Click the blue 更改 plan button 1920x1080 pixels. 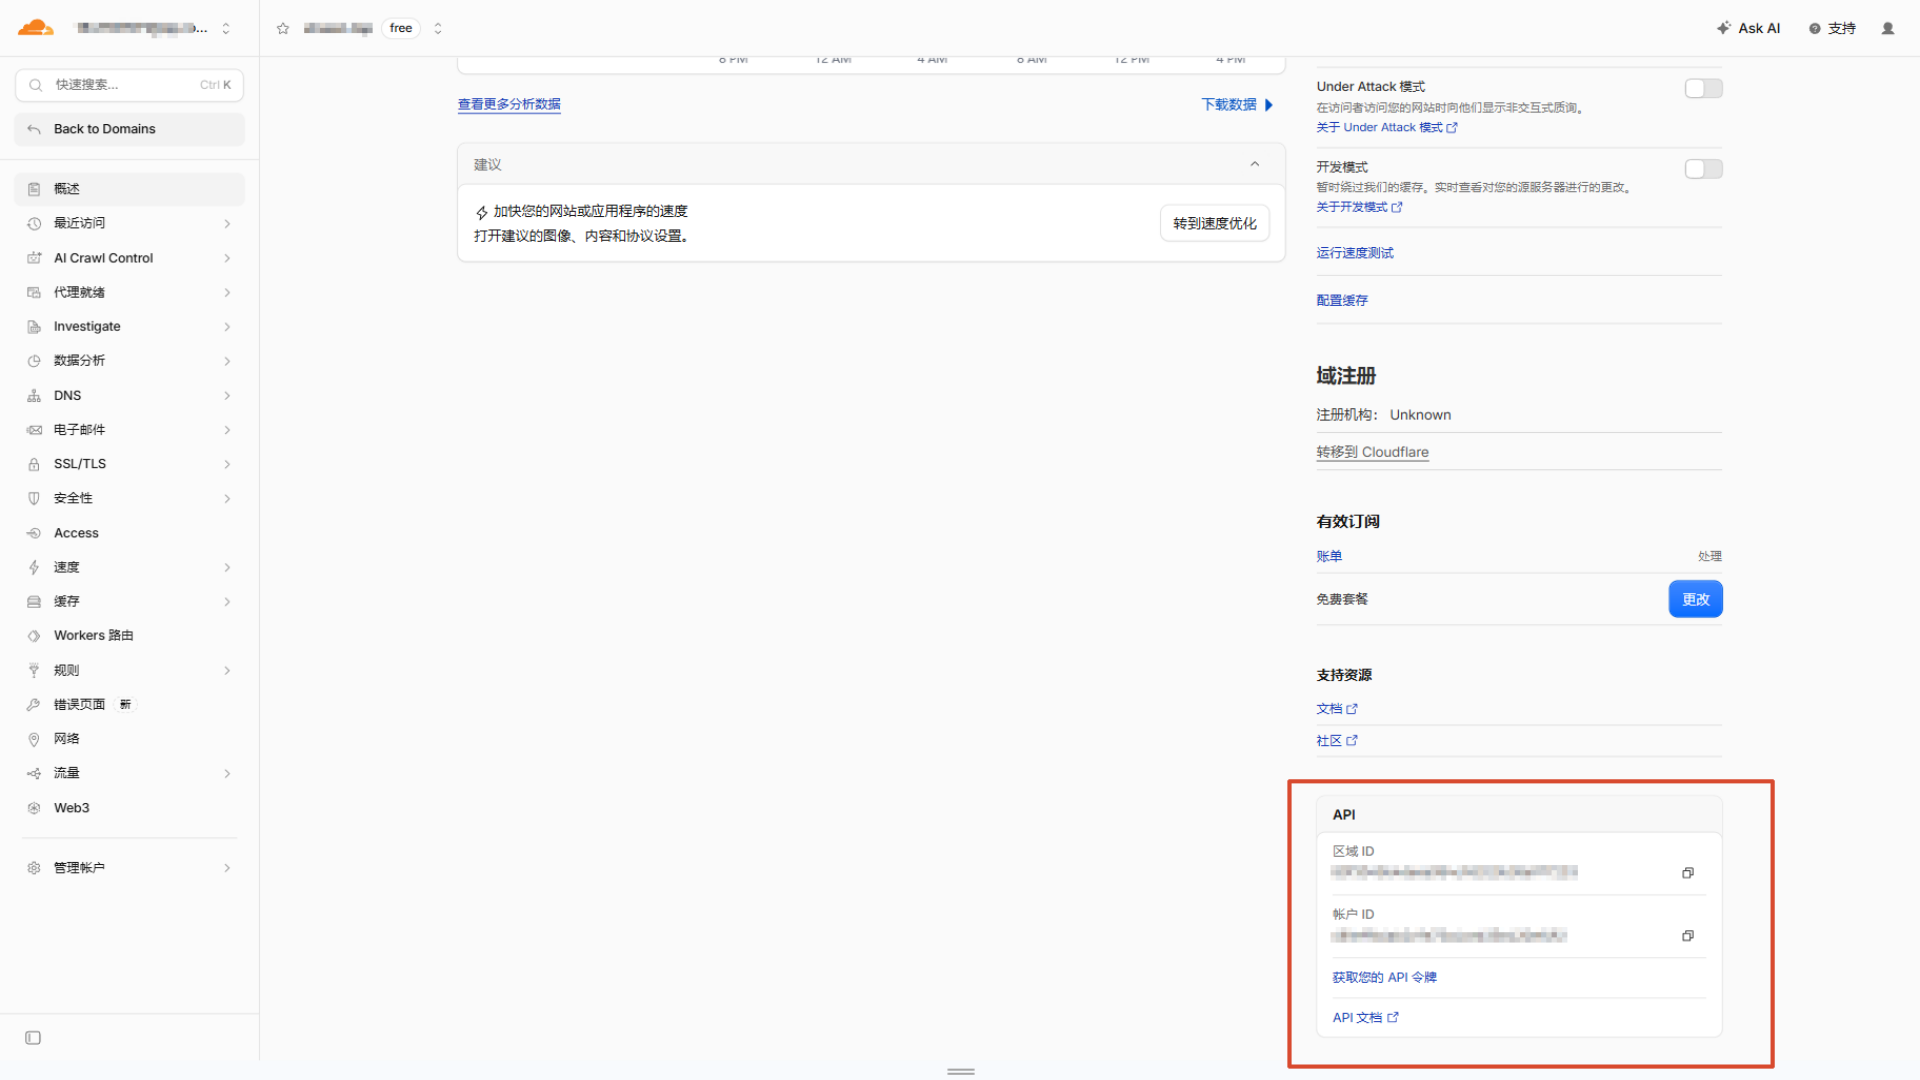pyautogui.click(x=1695, y=599)
